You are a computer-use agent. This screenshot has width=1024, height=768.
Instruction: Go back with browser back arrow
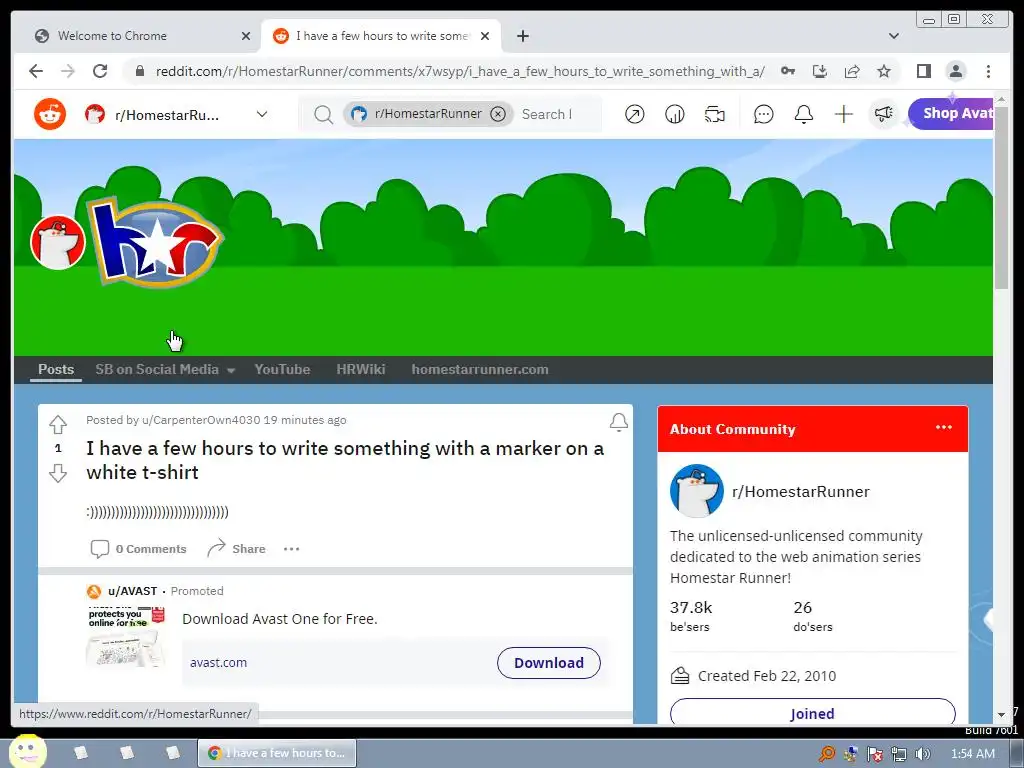[36, 71]
